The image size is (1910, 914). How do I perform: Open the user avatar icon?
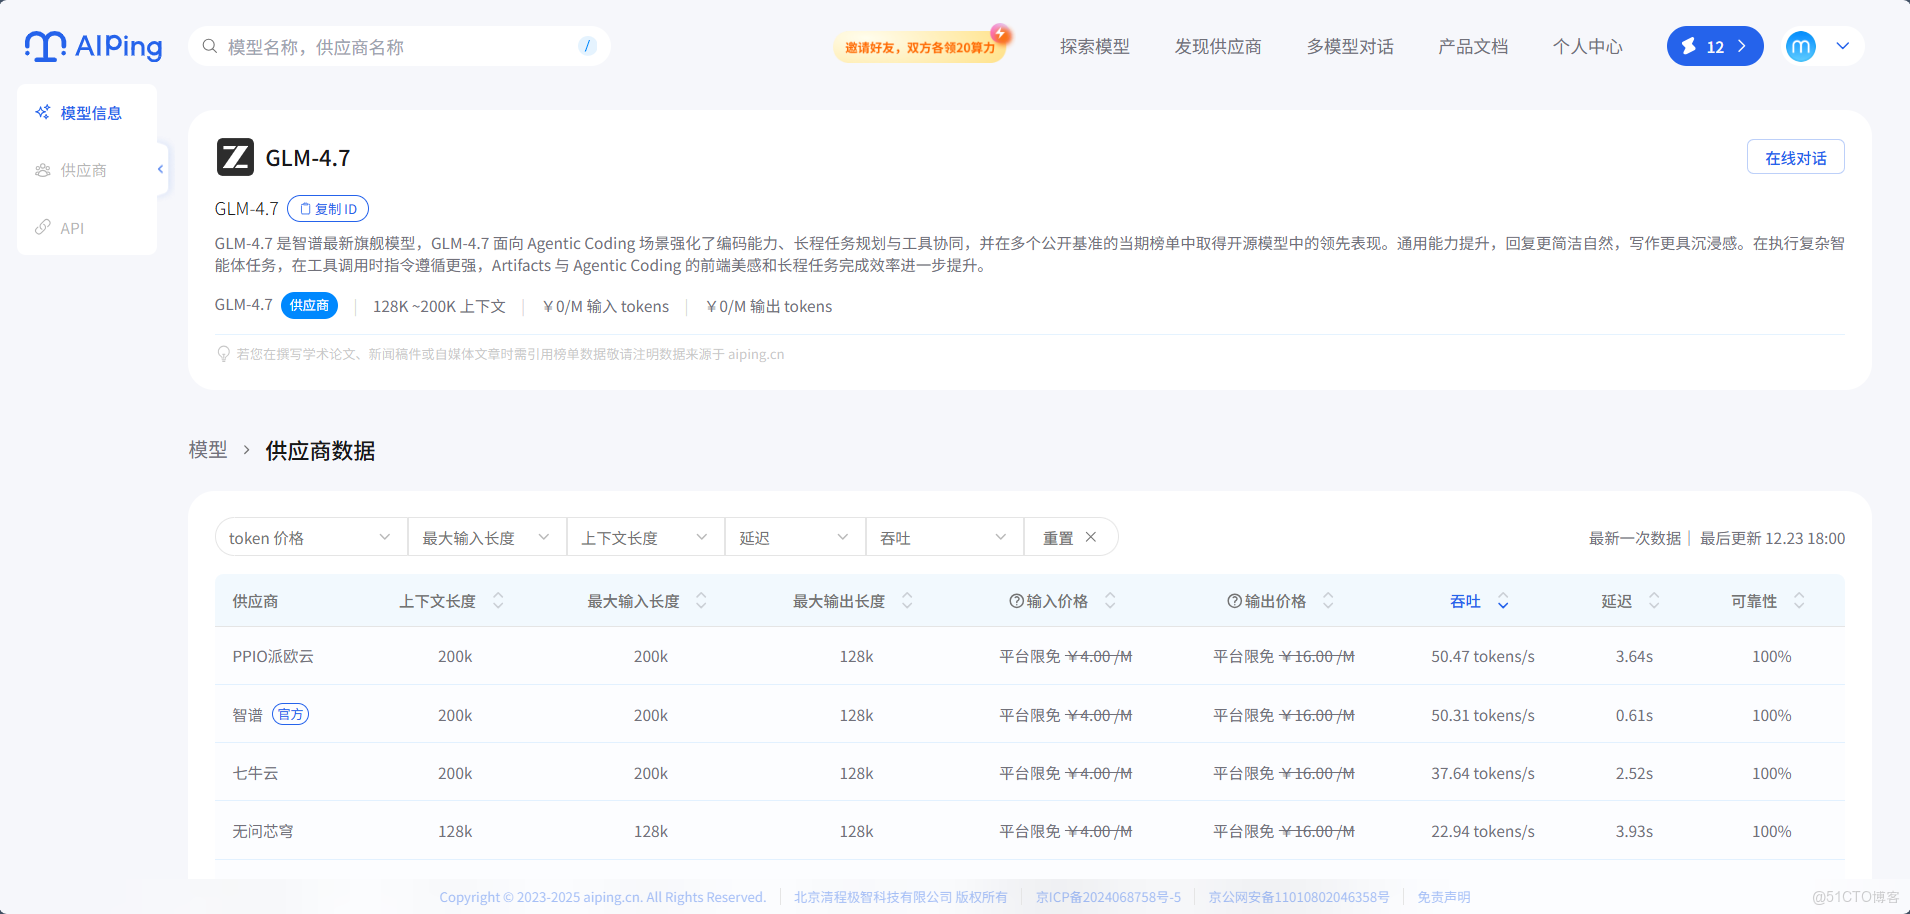[1801, 46]
